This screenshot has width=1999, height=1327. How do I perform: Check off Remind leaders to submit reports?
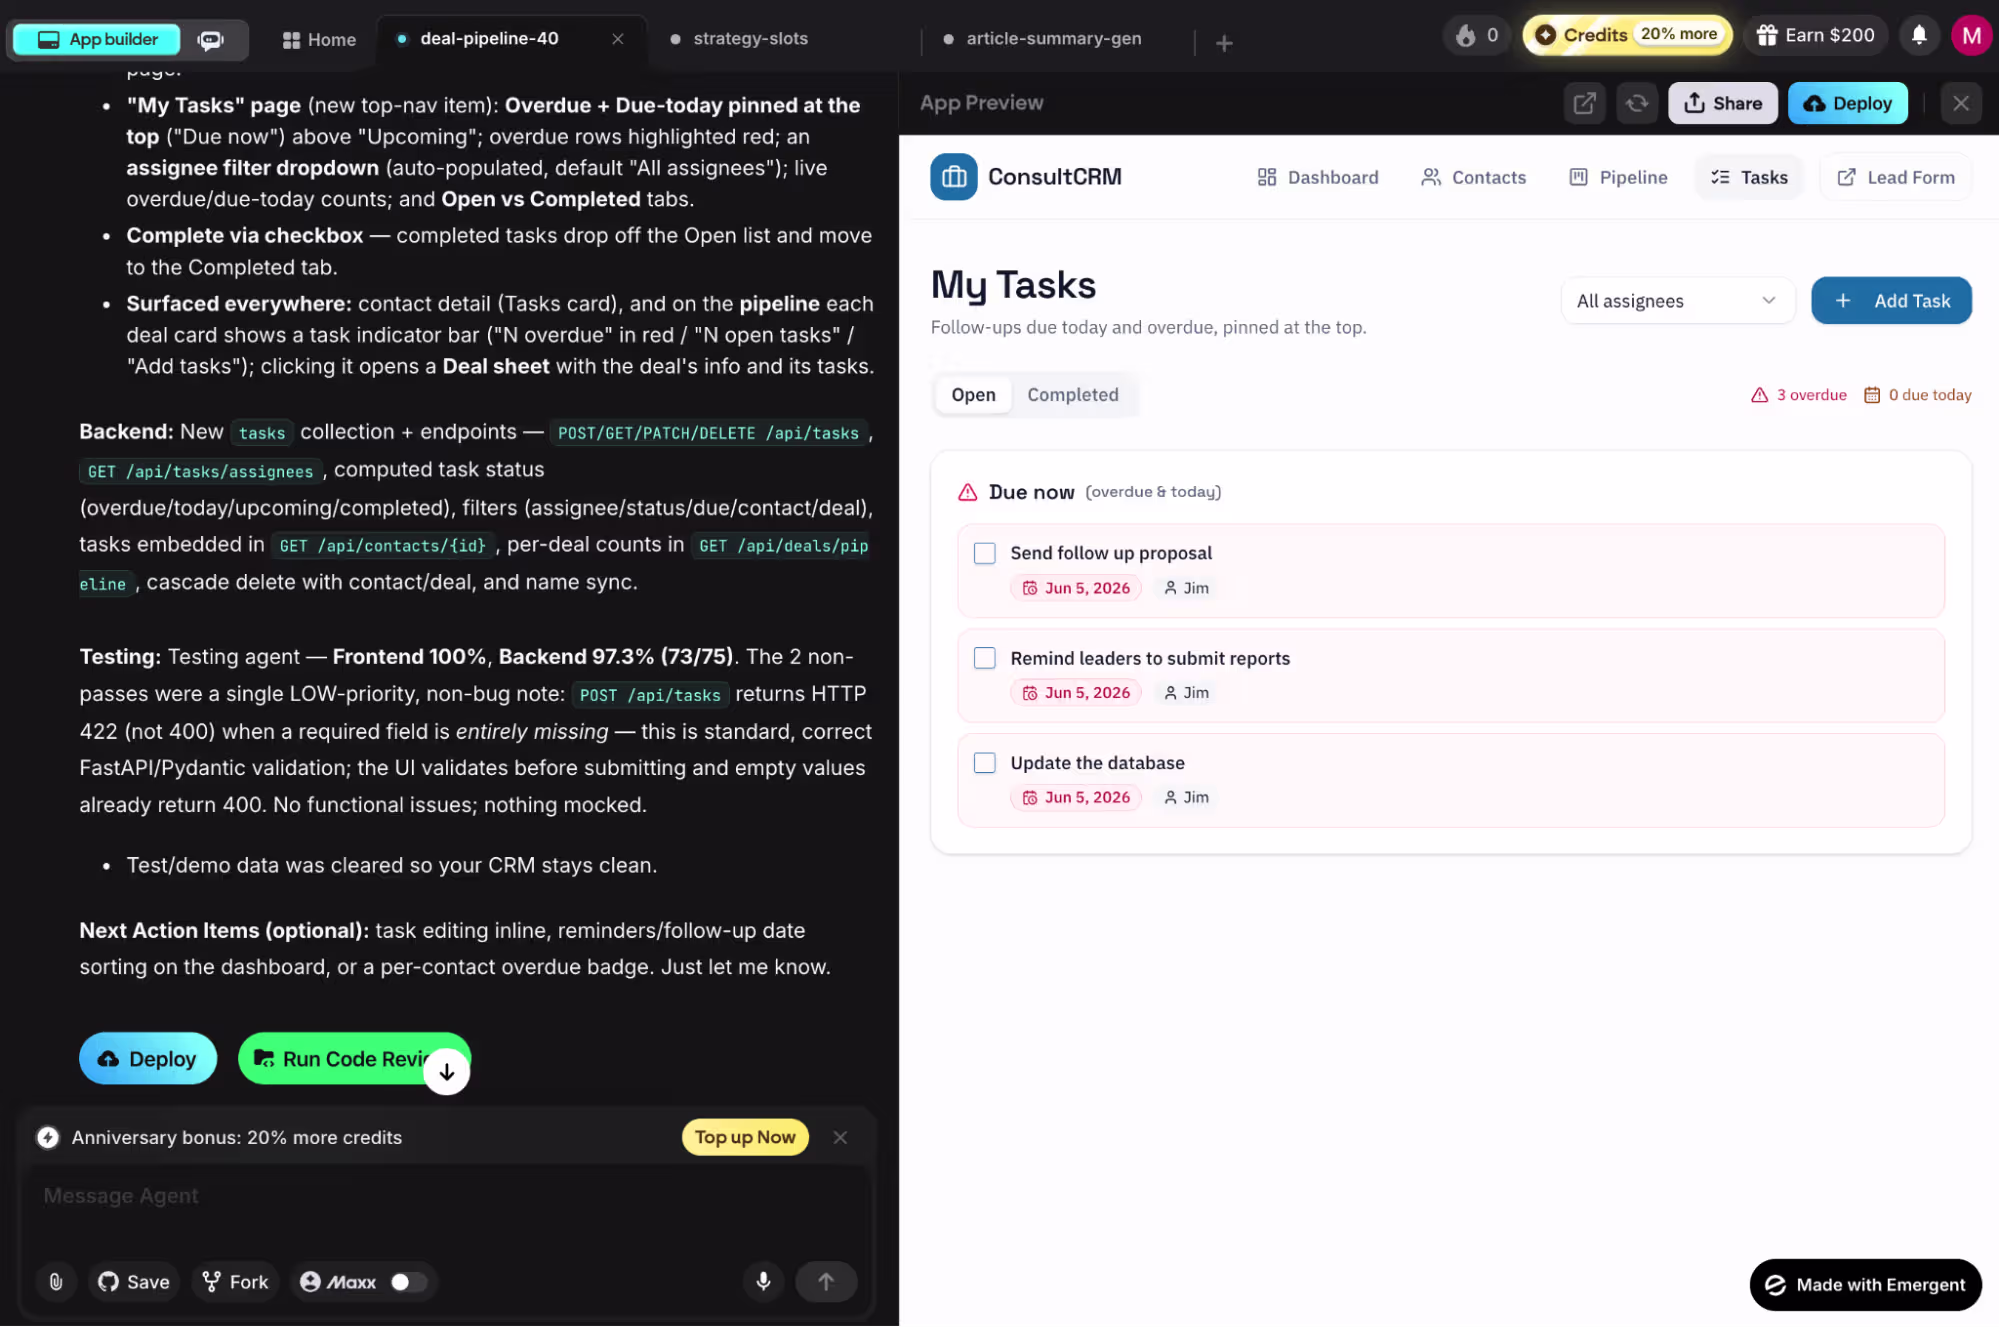[x=984, y=658]
